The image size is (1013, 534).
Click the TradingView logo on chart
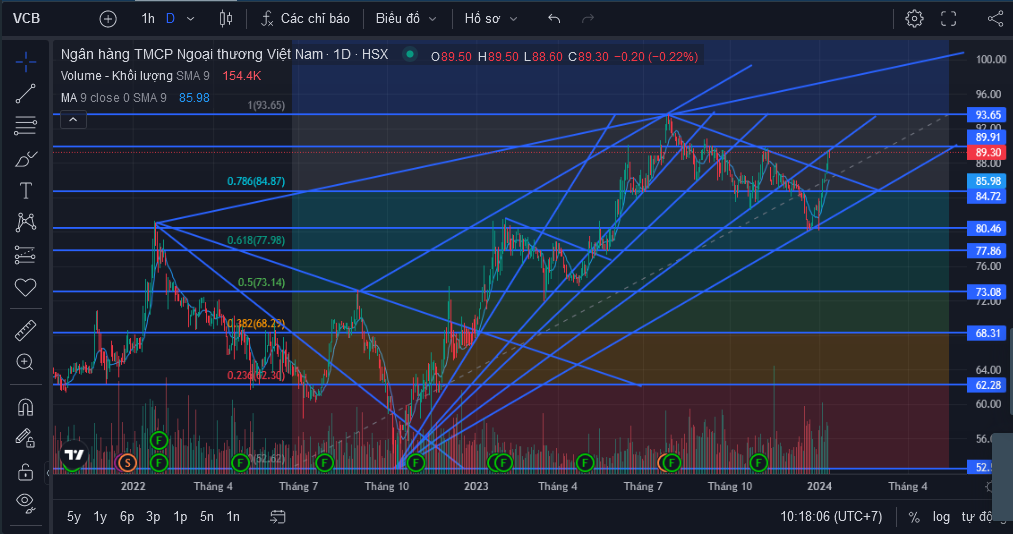click(74, 455)
